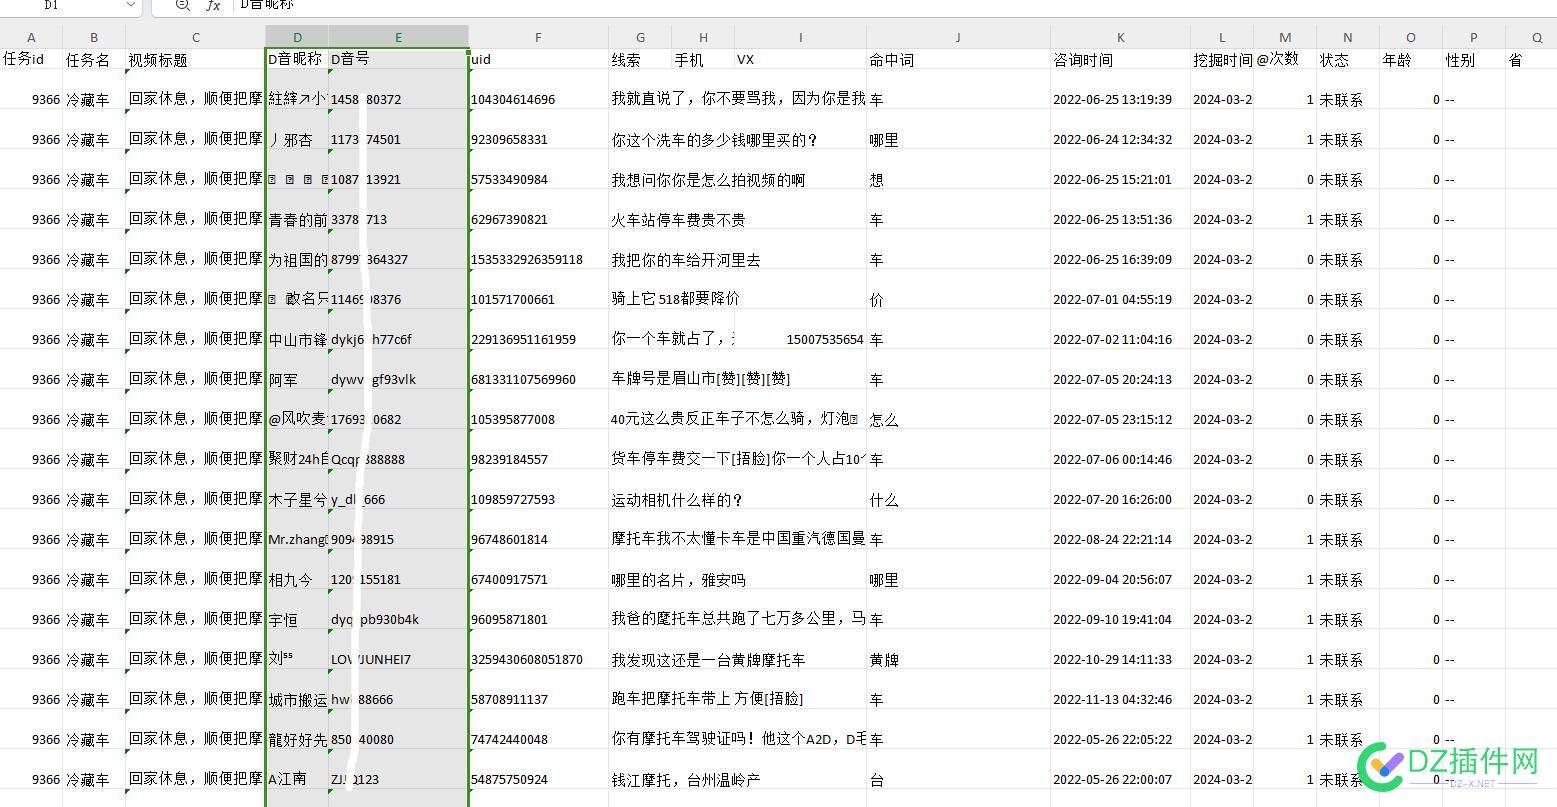The width and height of the screenshot is (1557, 807).
Task: Click the 视频标题 header cell
Action: click(x=195, y=59)
